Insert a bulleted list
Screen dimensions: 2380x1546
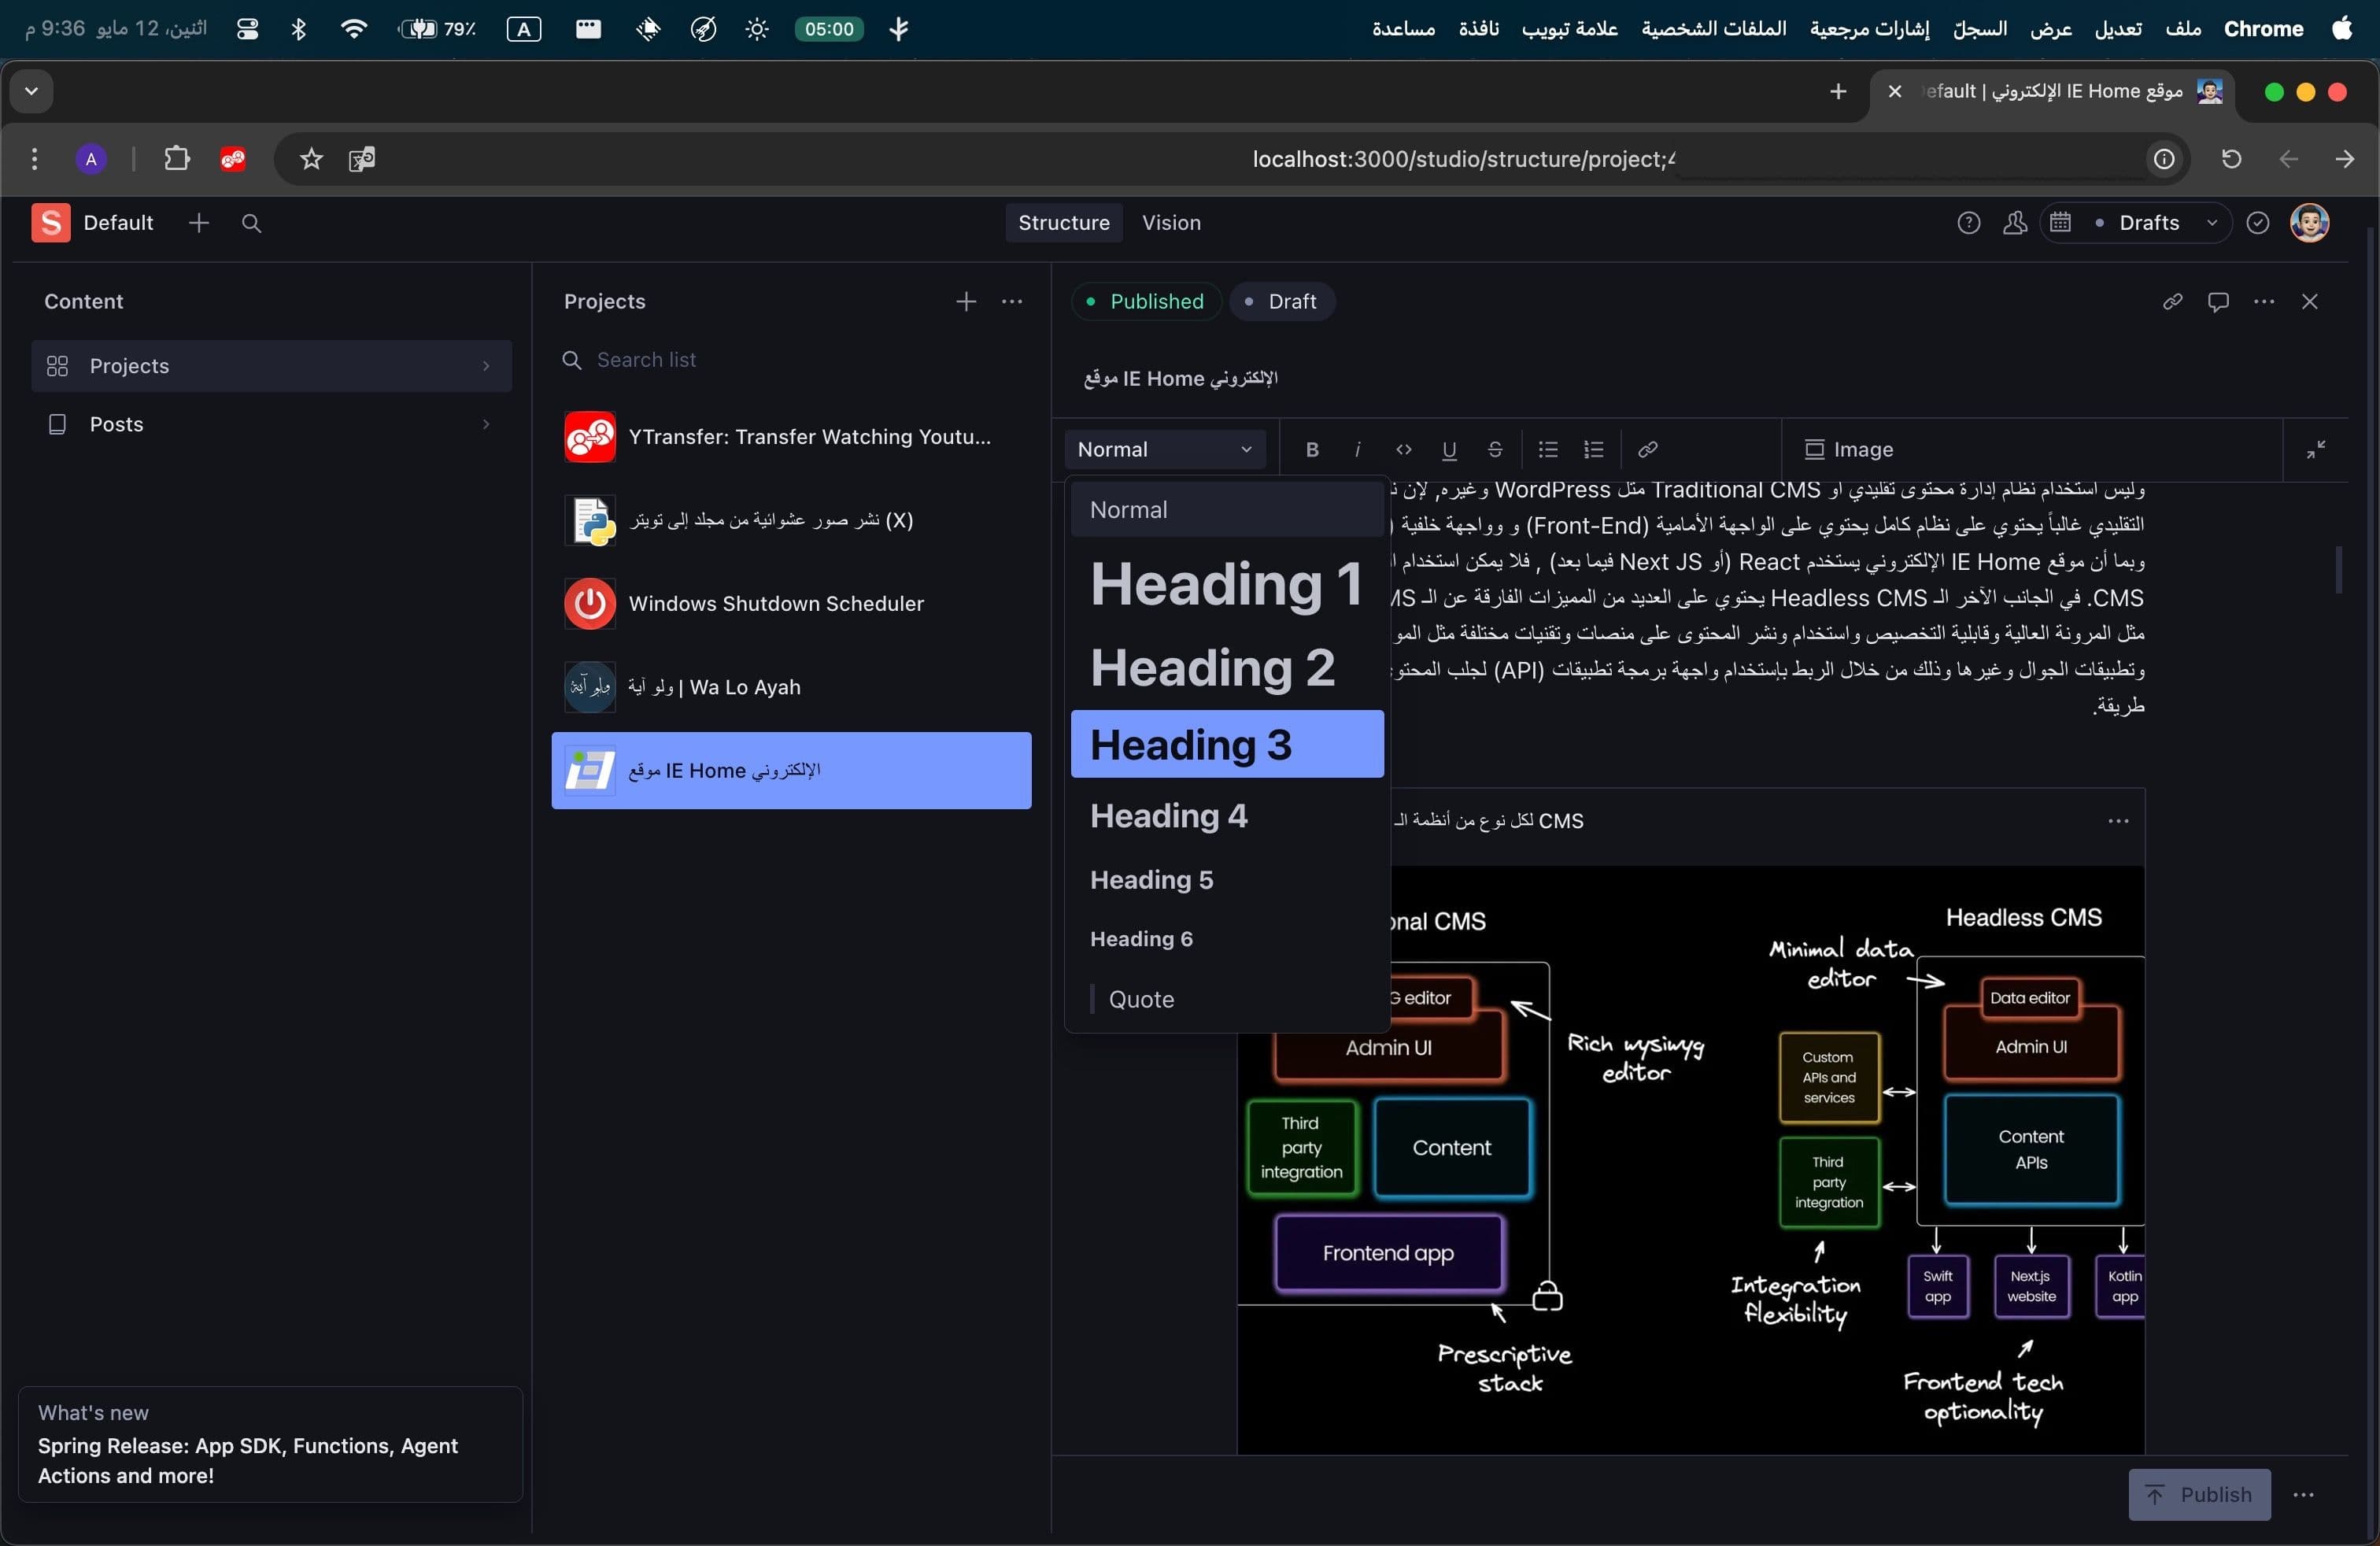(1547, 449)
